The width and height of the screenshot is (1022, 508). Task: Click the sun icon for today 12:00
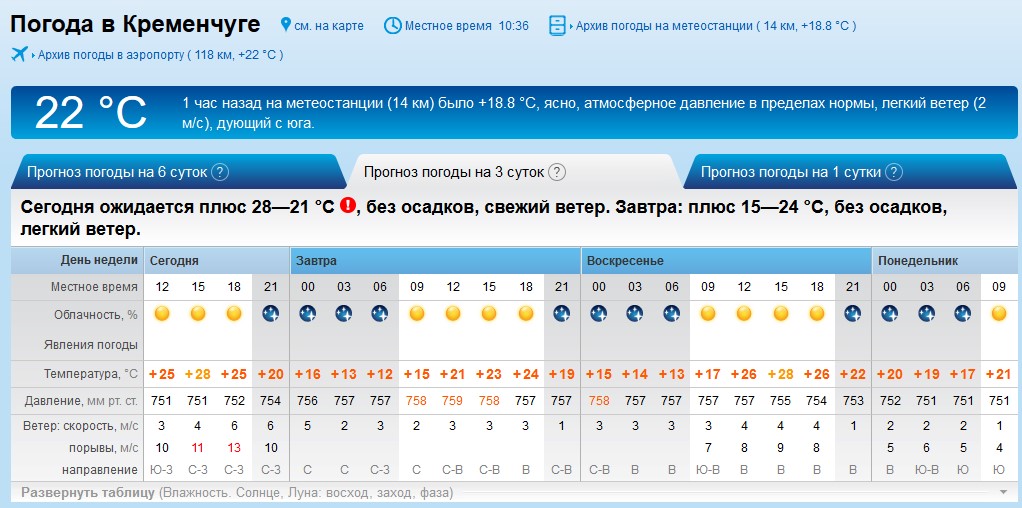[162, 314]
